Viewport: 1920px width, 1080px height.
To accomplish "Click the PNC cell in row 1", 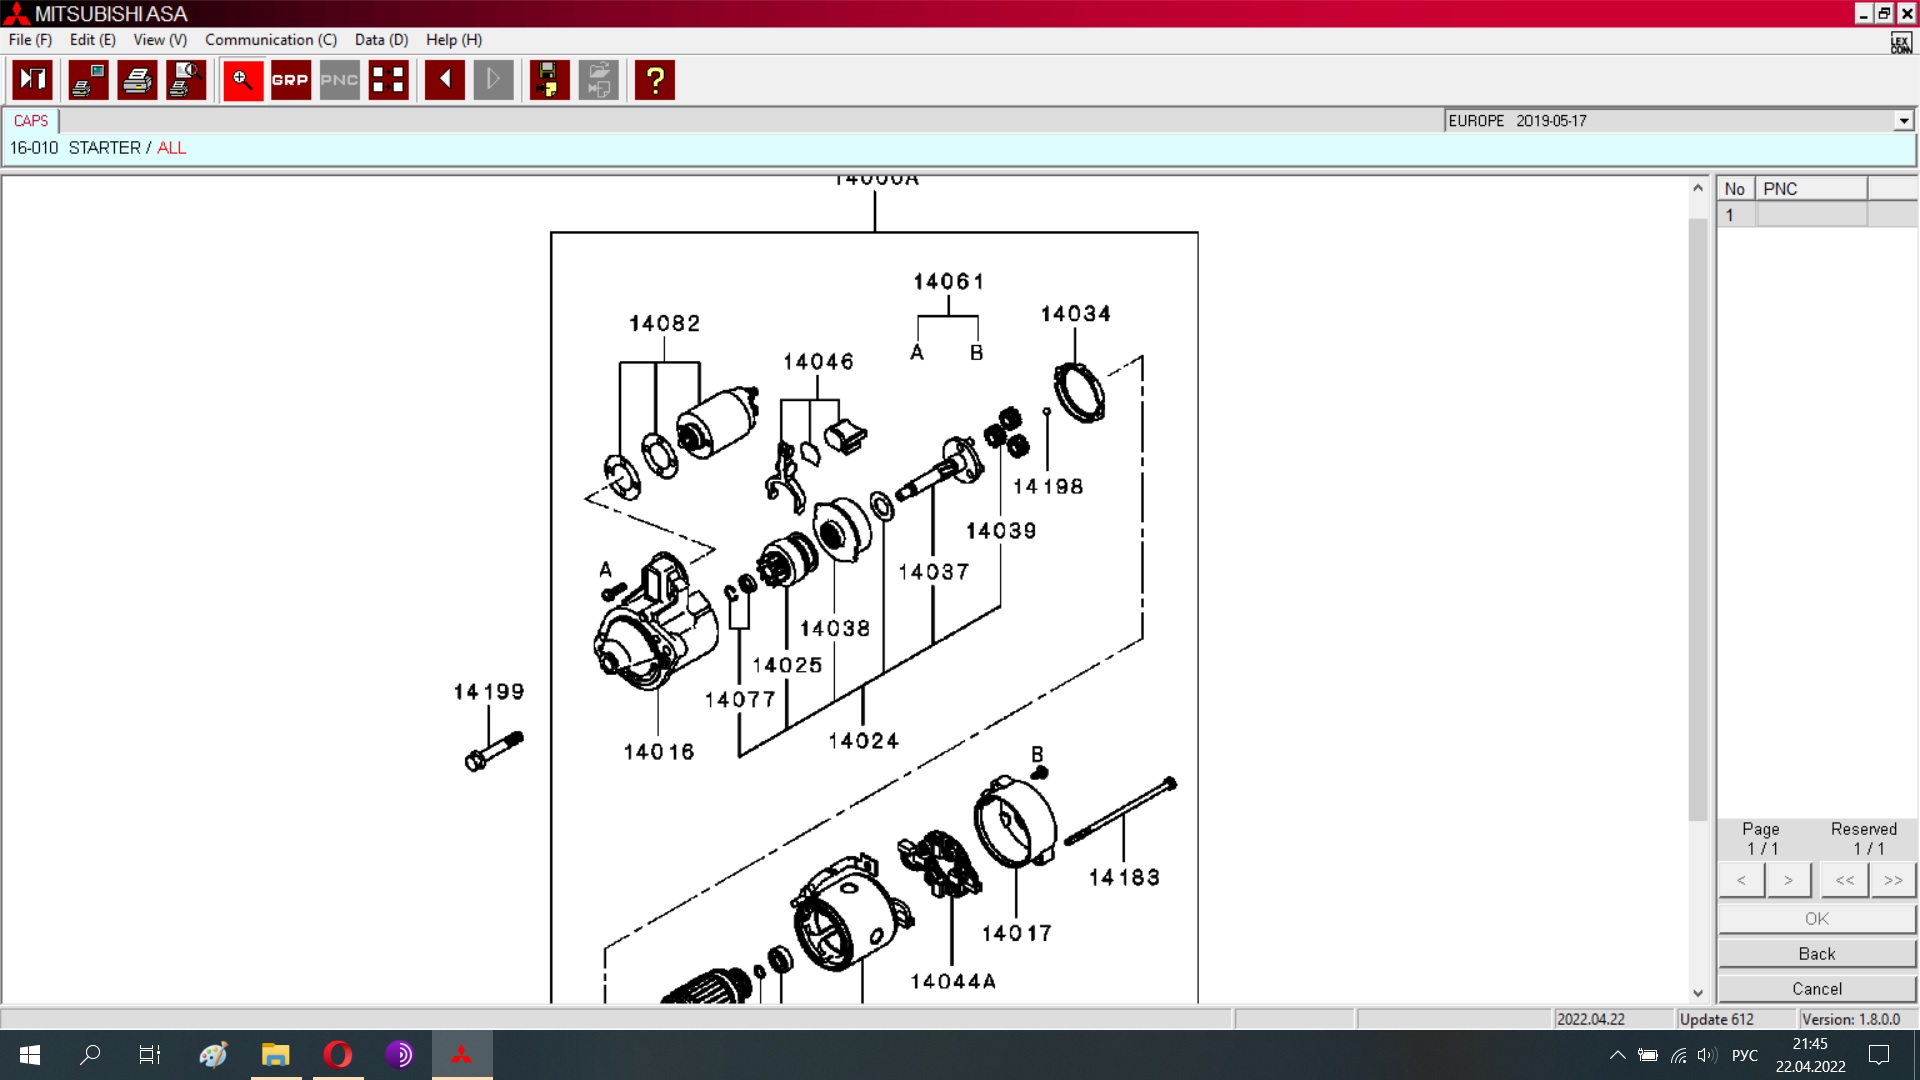I will tap(1811, 215).
